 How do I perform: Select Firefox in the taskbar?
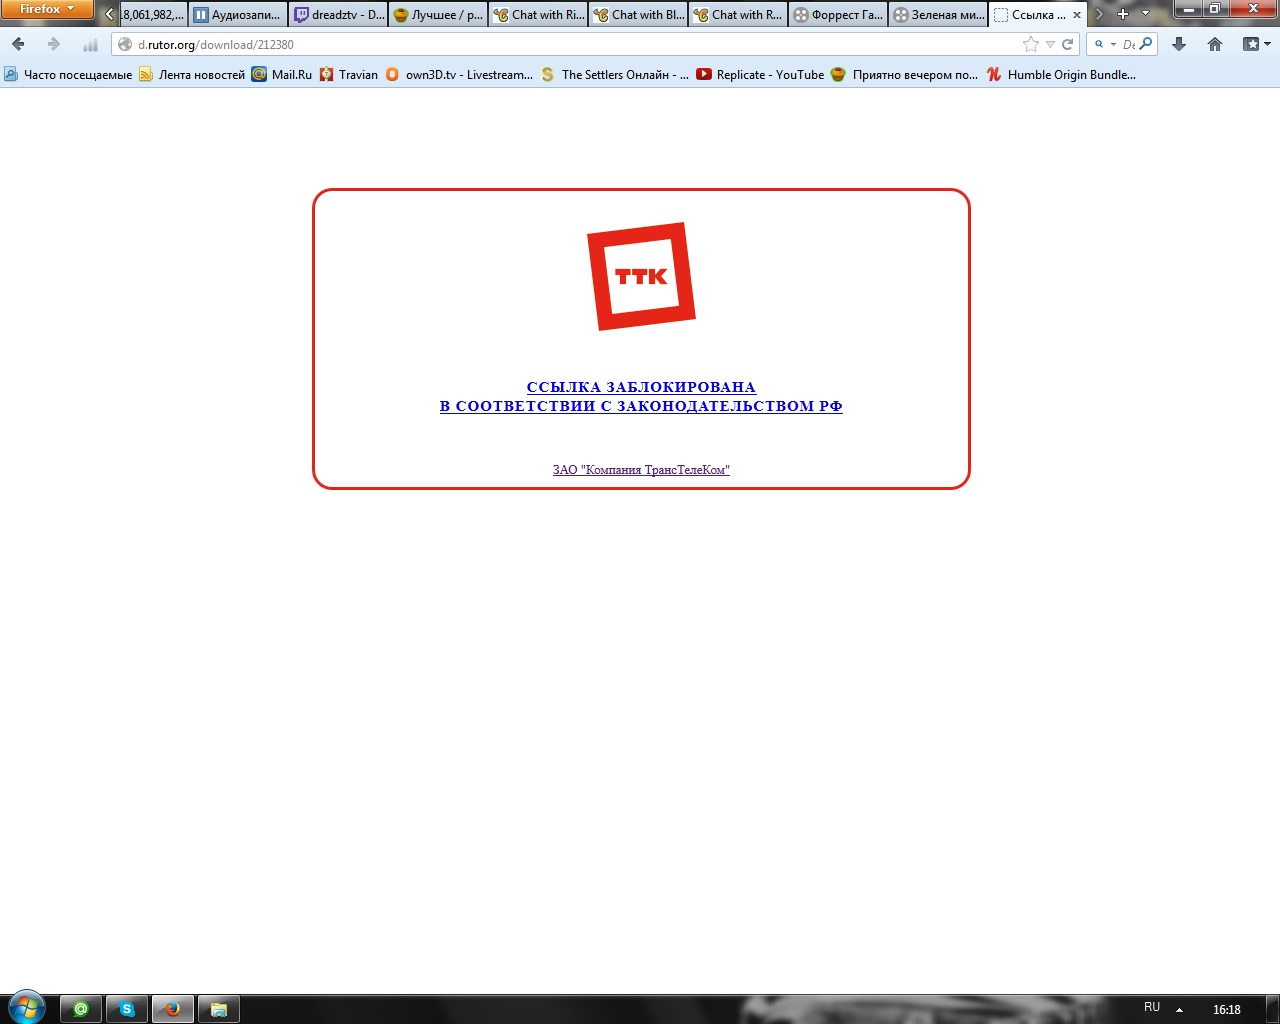coord(173,1010)
